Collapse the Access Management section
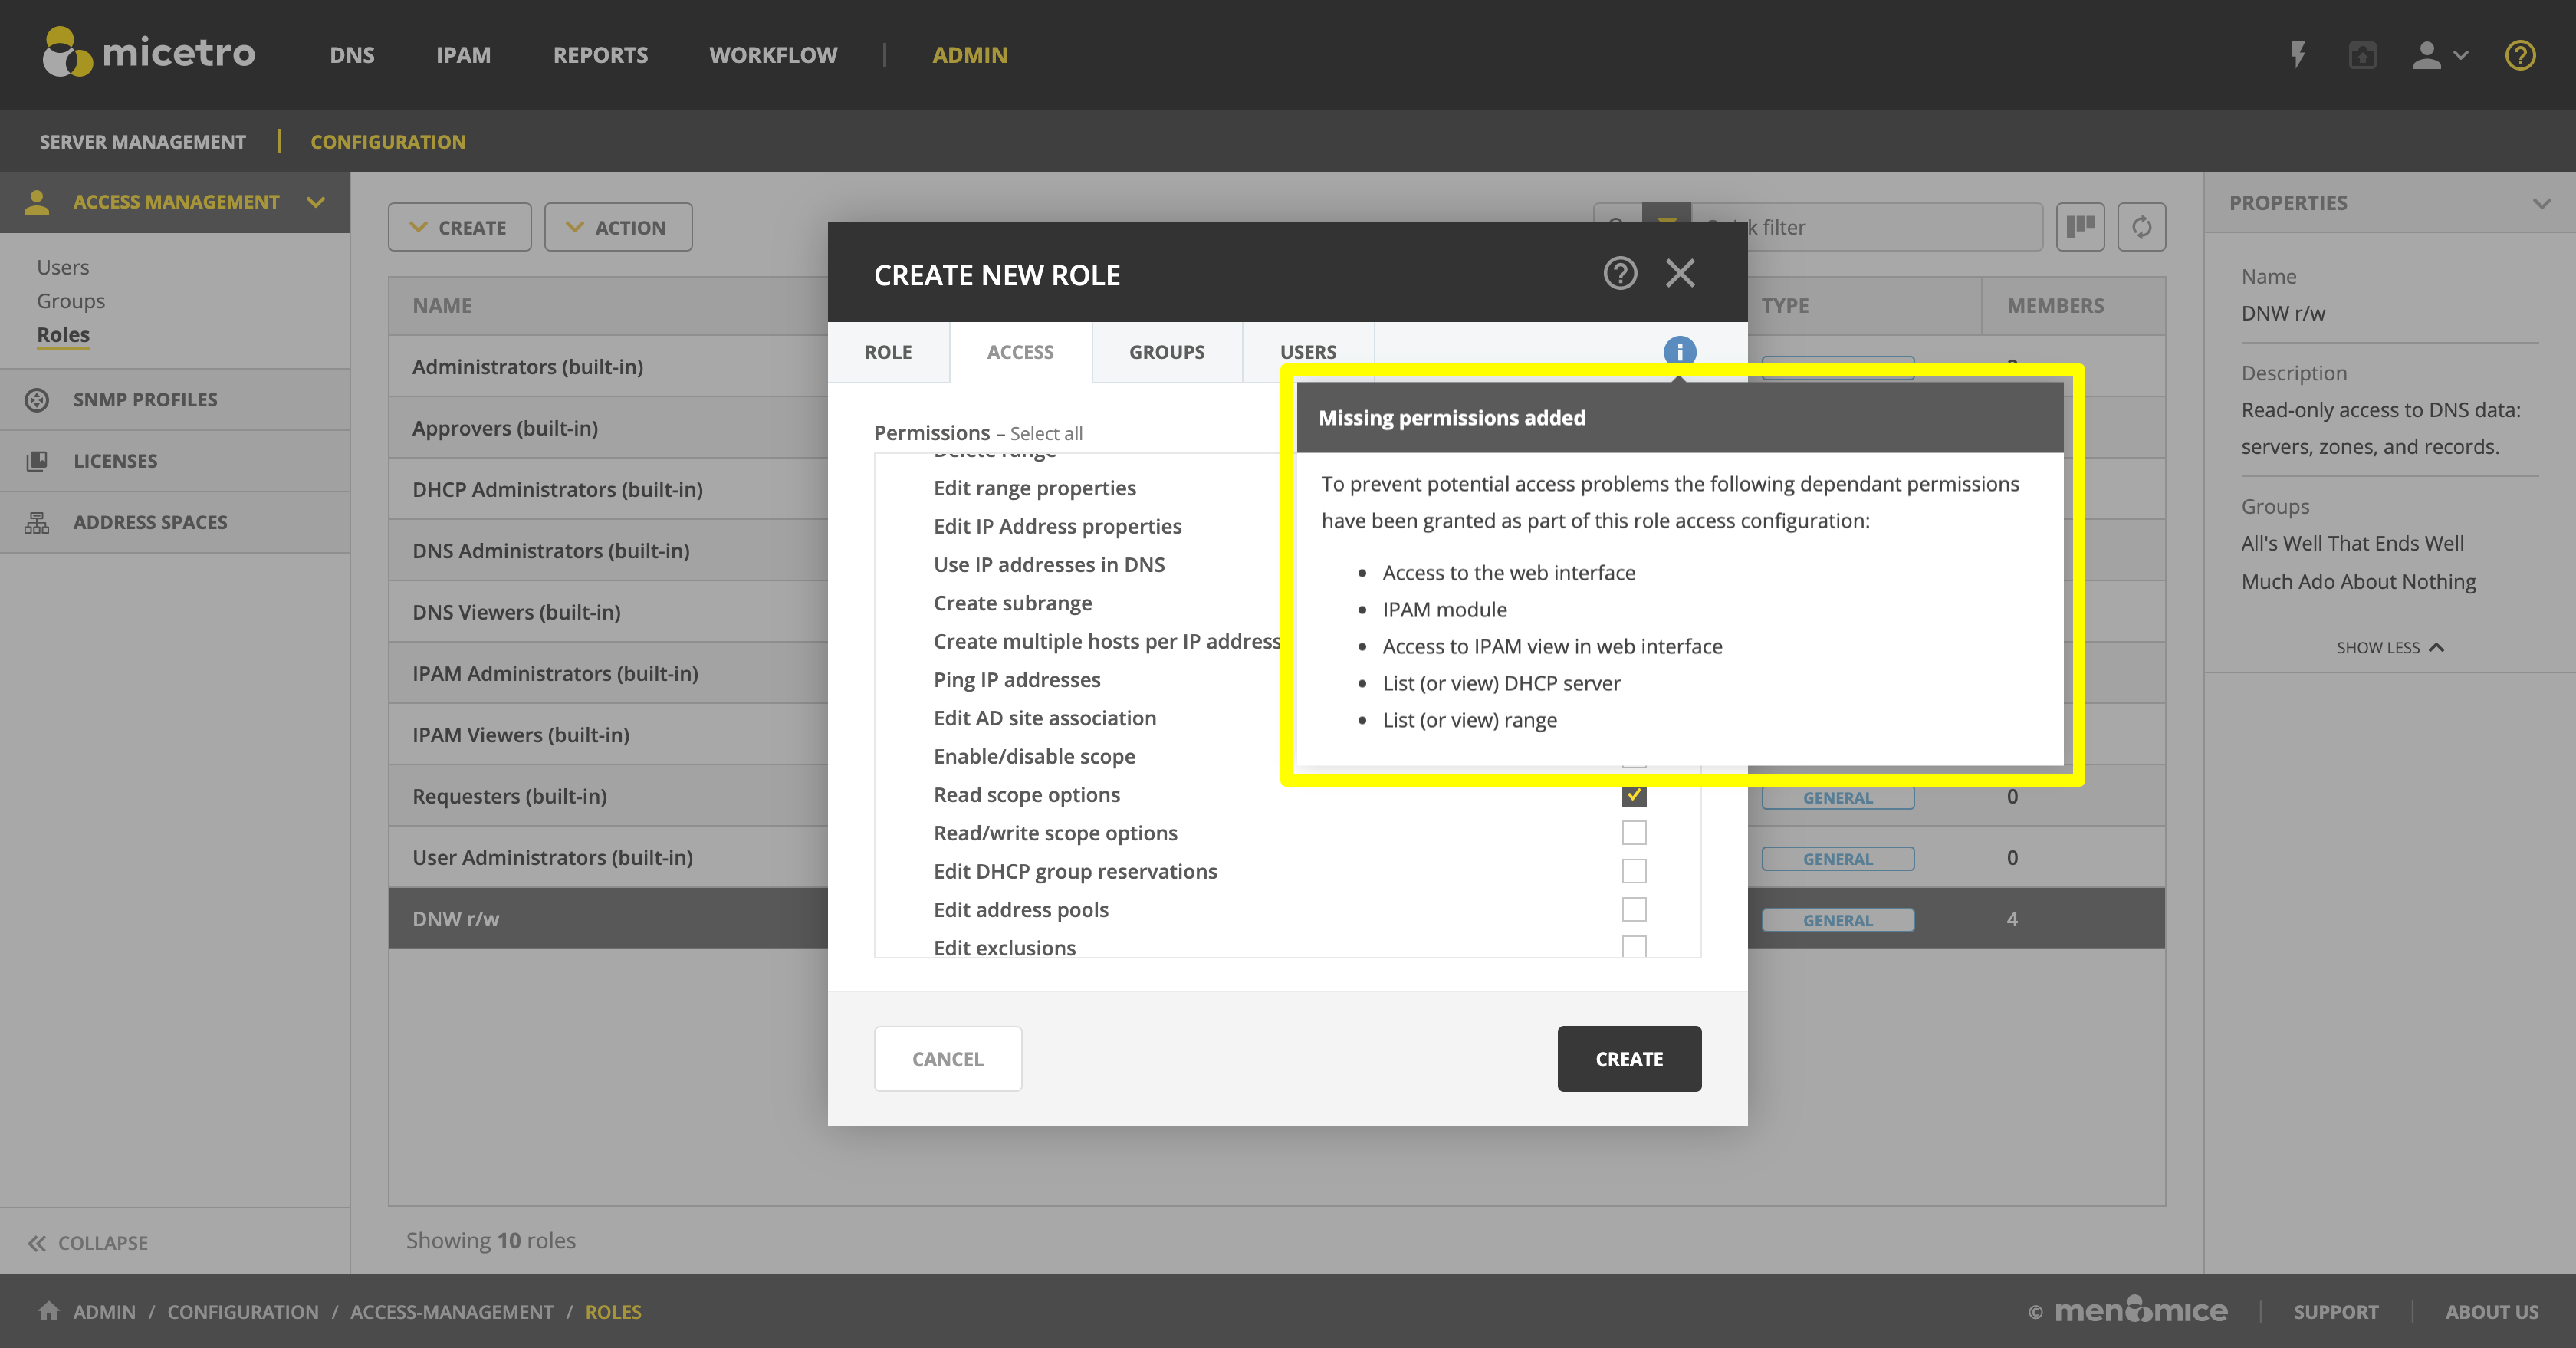Image resolution: width=2576 pixels, height=1348 pixels. click(x=316, y=202)
